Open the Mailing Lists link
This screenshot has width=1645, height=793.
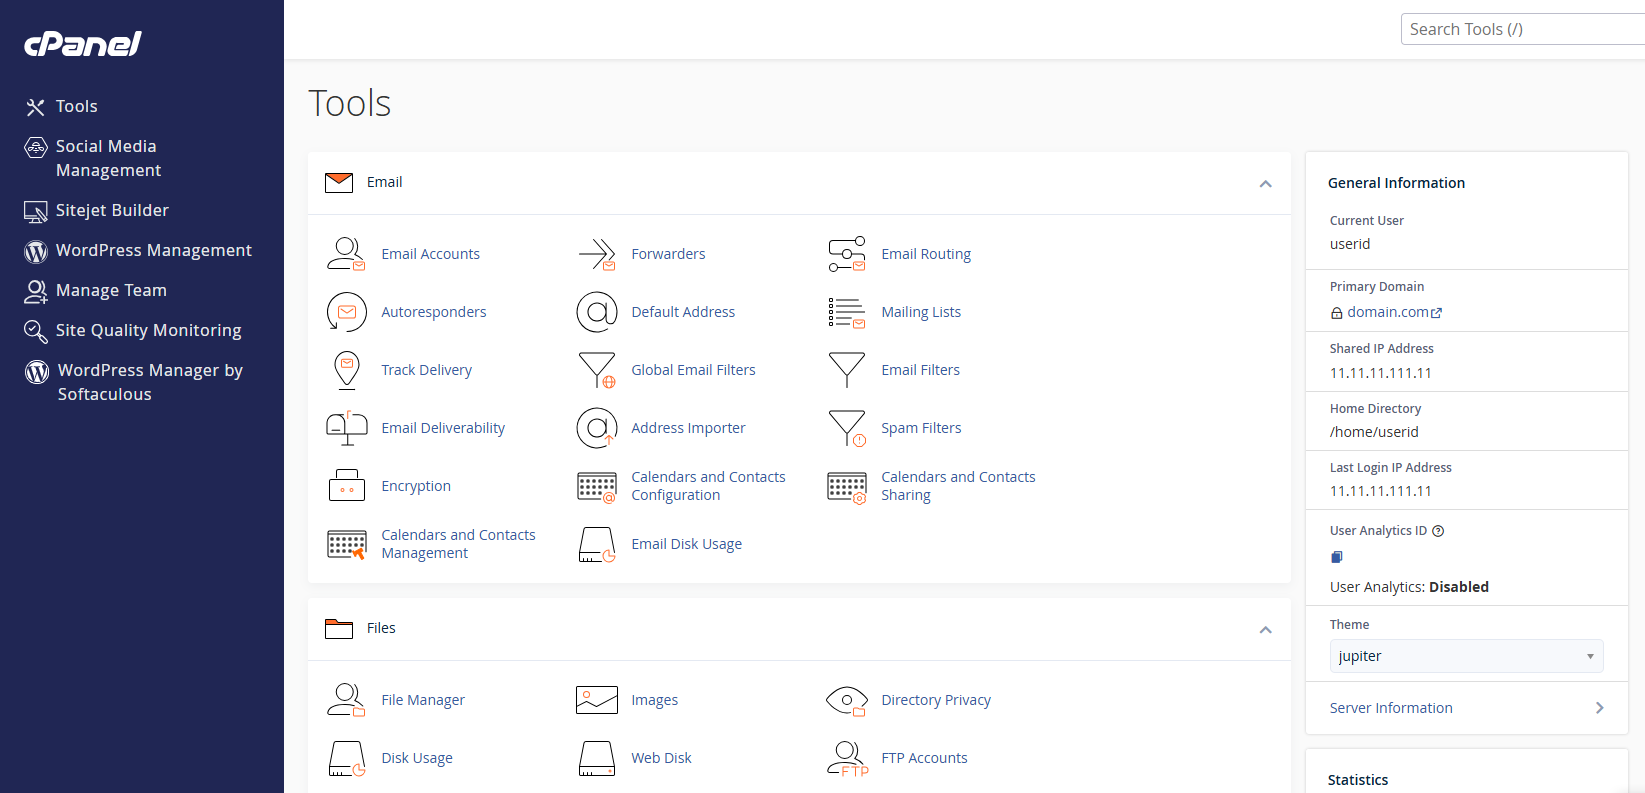(x=920, y=312)
